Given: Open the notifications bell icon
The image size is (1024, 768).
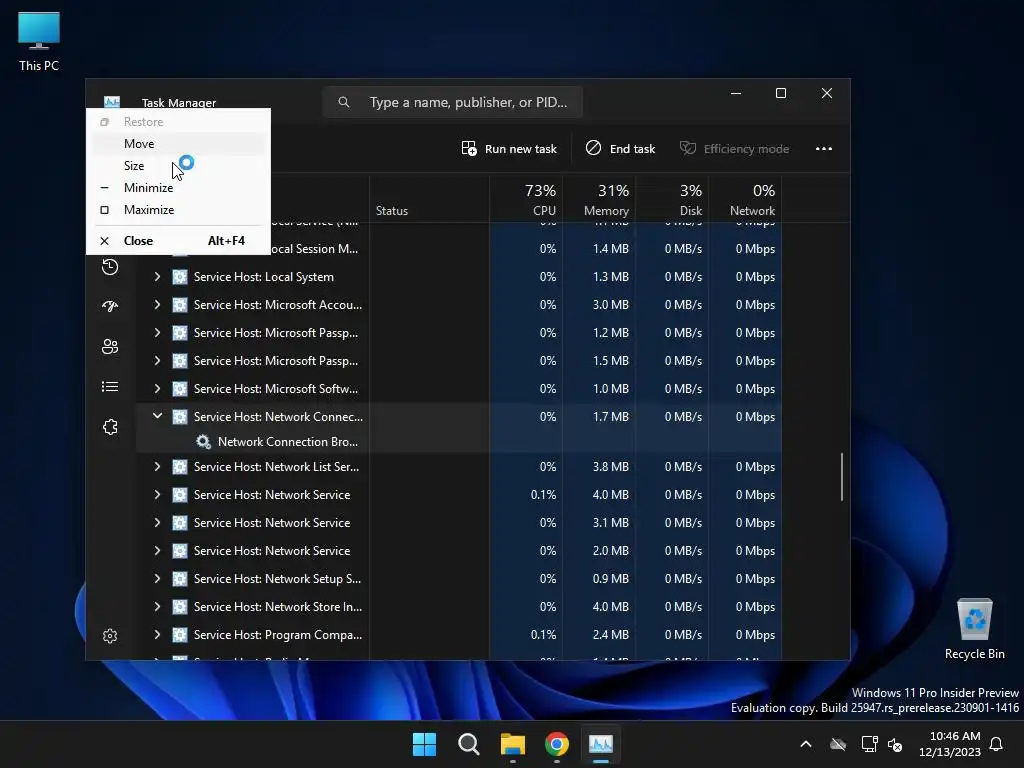Looking at the screenshot, I should point(997,744).
